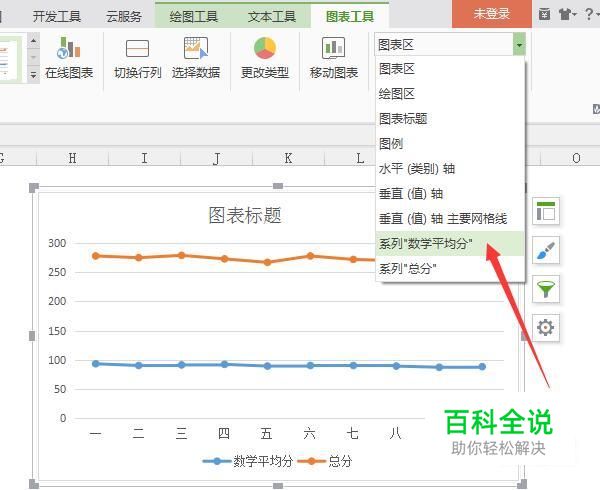Move chart style gallery up one row
This screenshot has height=490, width=600.
[34, 41]
